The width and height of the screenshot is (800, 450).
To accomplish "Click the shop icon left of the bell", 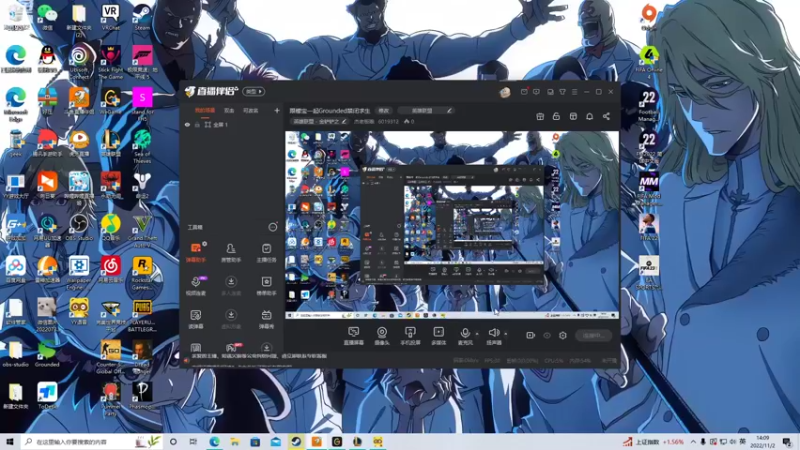I will (573, 116).
